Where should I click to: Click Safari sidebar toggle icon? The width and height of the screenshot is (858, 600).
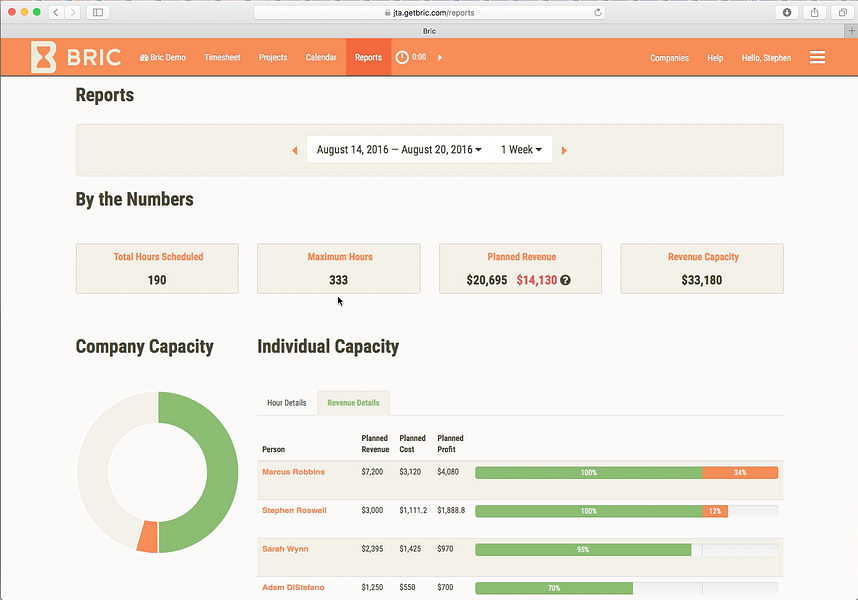point(98,12)
